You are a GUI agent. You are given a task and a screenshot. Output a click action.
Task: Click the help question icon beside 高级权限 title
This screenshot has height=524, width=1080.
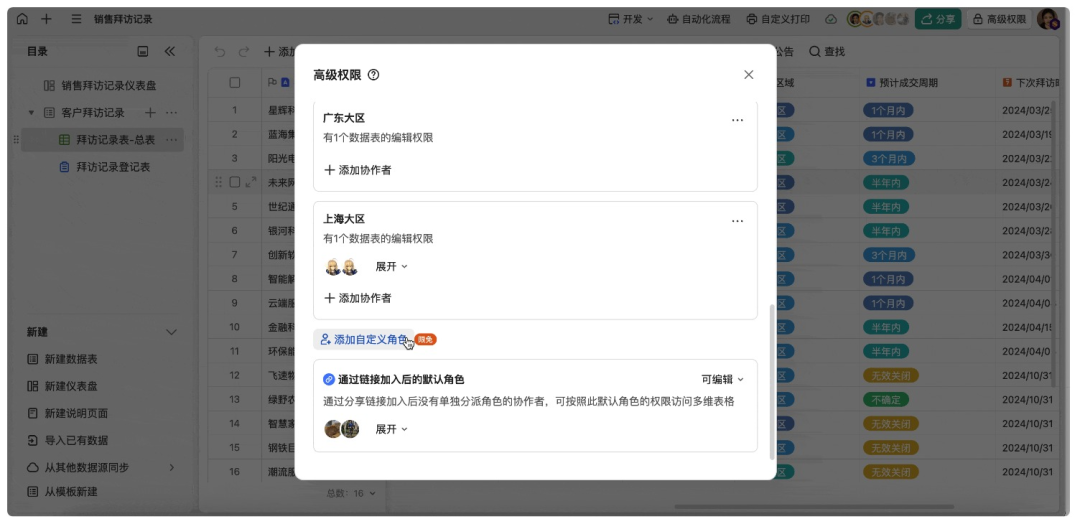coord(373,75)
